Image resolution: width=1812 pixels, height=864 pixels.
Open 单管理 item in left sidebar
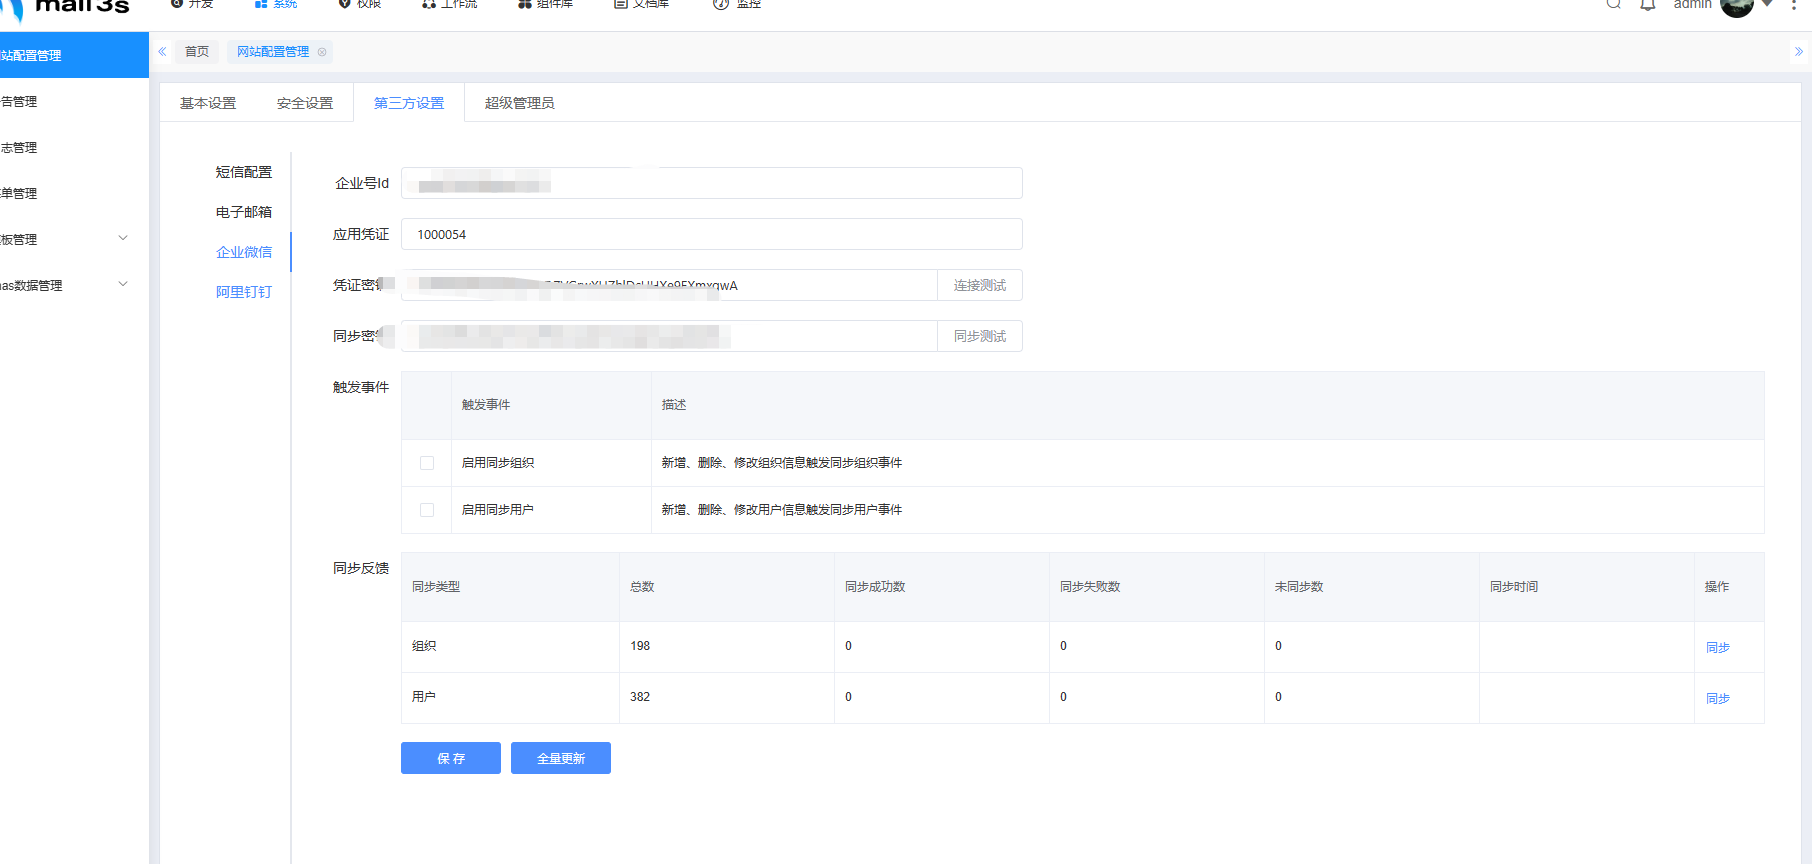pos(74,193)
